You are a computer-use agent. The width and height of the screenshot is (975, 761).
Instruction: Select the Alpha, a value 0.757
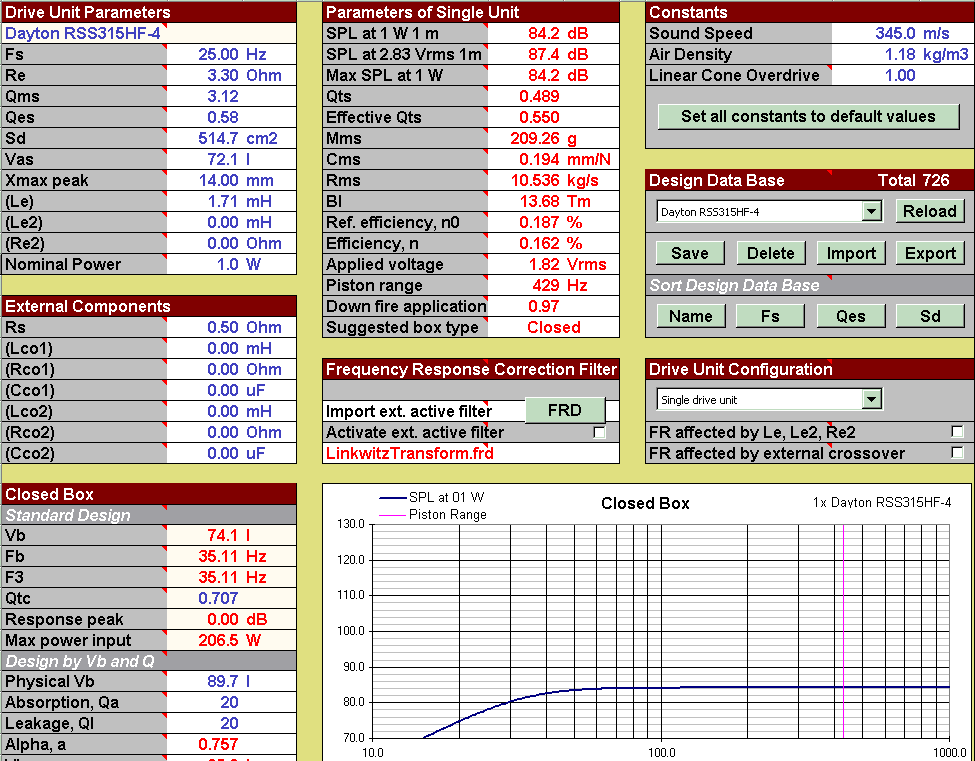231,744
